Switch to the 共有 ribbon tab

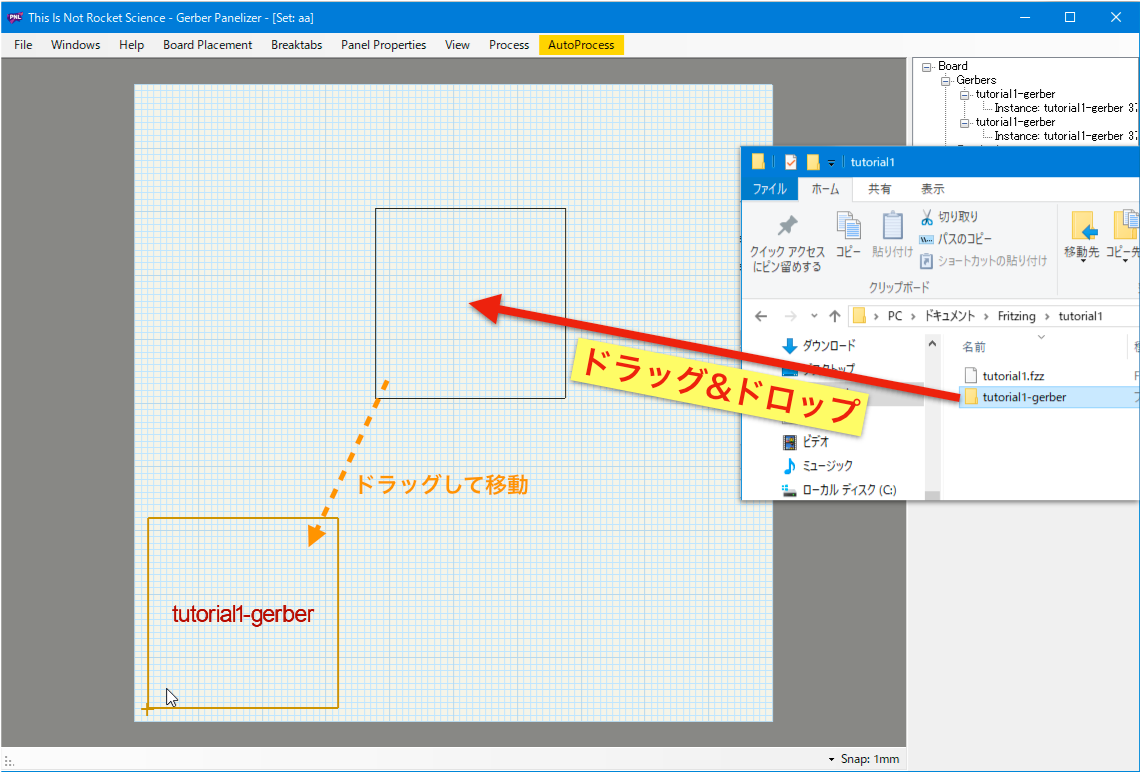(880, 189)
